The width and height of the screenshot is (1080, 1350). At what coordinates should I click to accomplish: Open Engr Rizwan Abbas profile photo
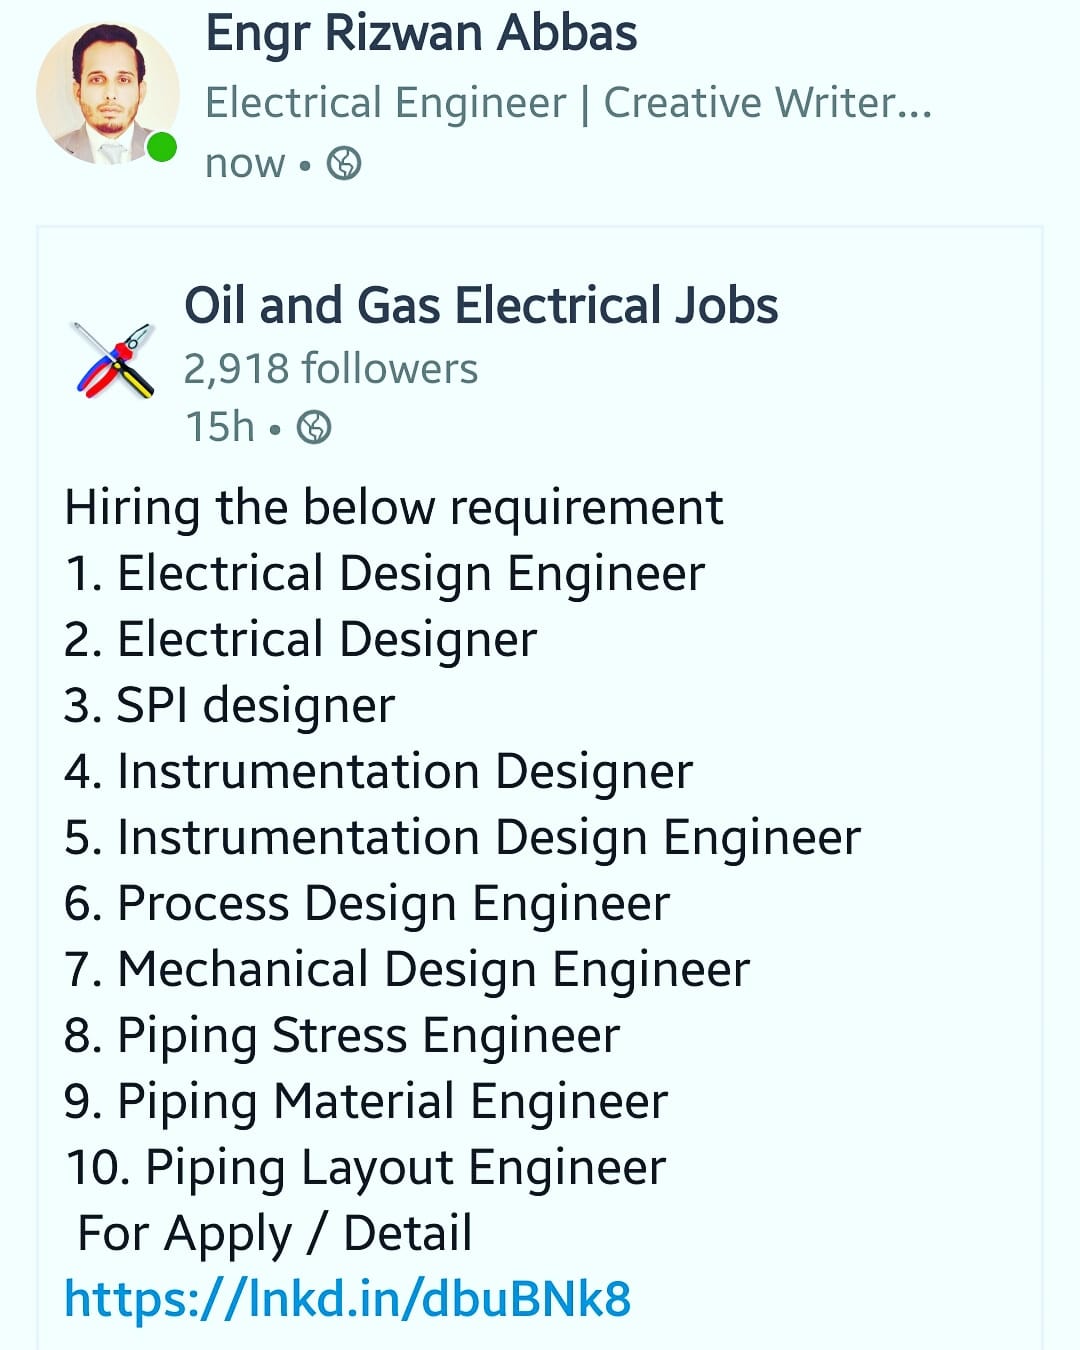point(108,93)
